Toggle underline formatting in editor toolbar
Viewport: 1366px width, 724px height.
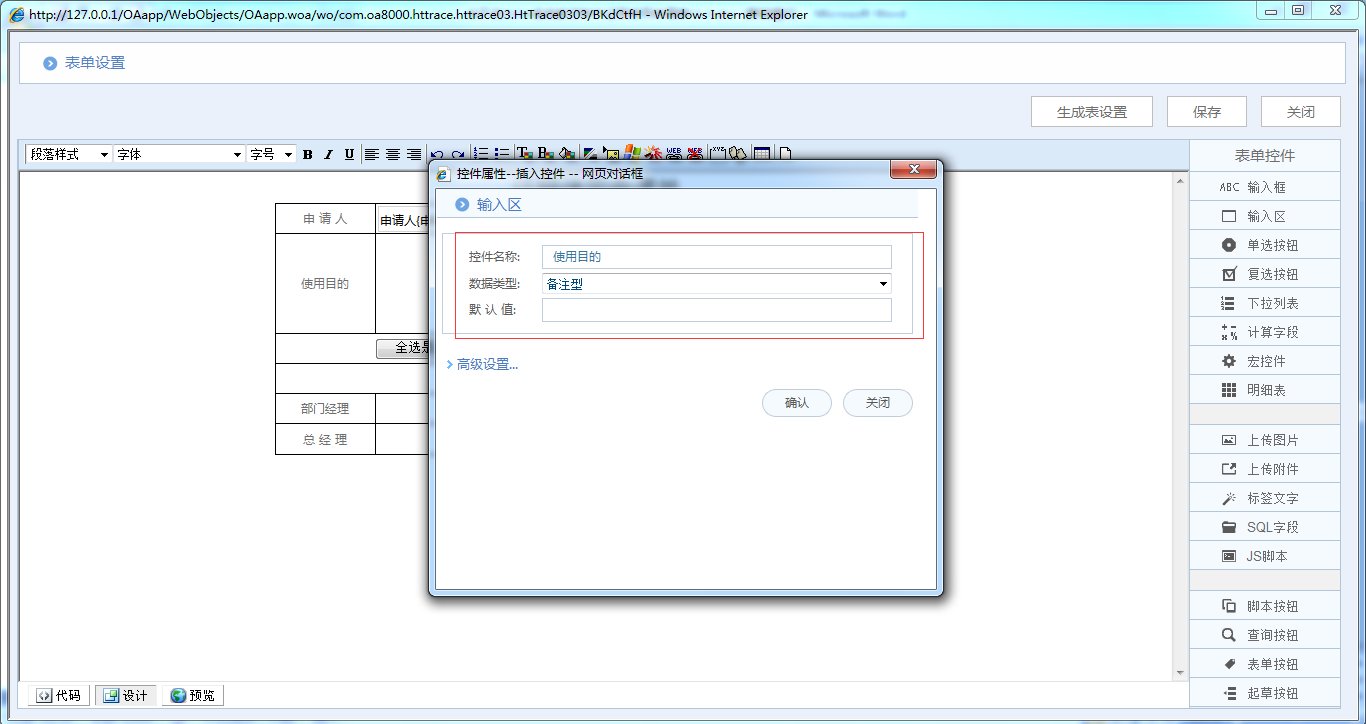pyautogui.click(x=349, y=154)
